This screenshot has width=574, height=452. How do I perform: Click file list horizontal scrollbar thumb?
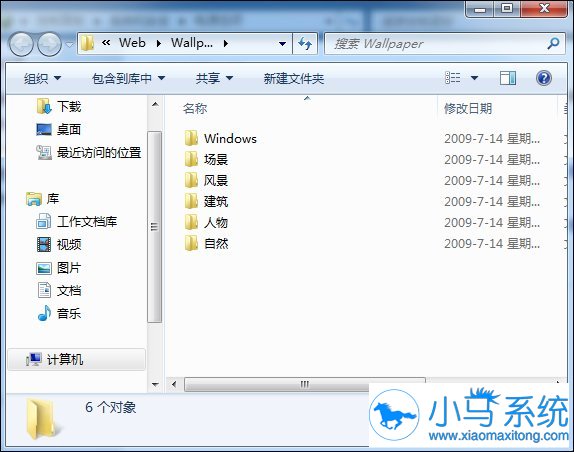pos(305,385)
